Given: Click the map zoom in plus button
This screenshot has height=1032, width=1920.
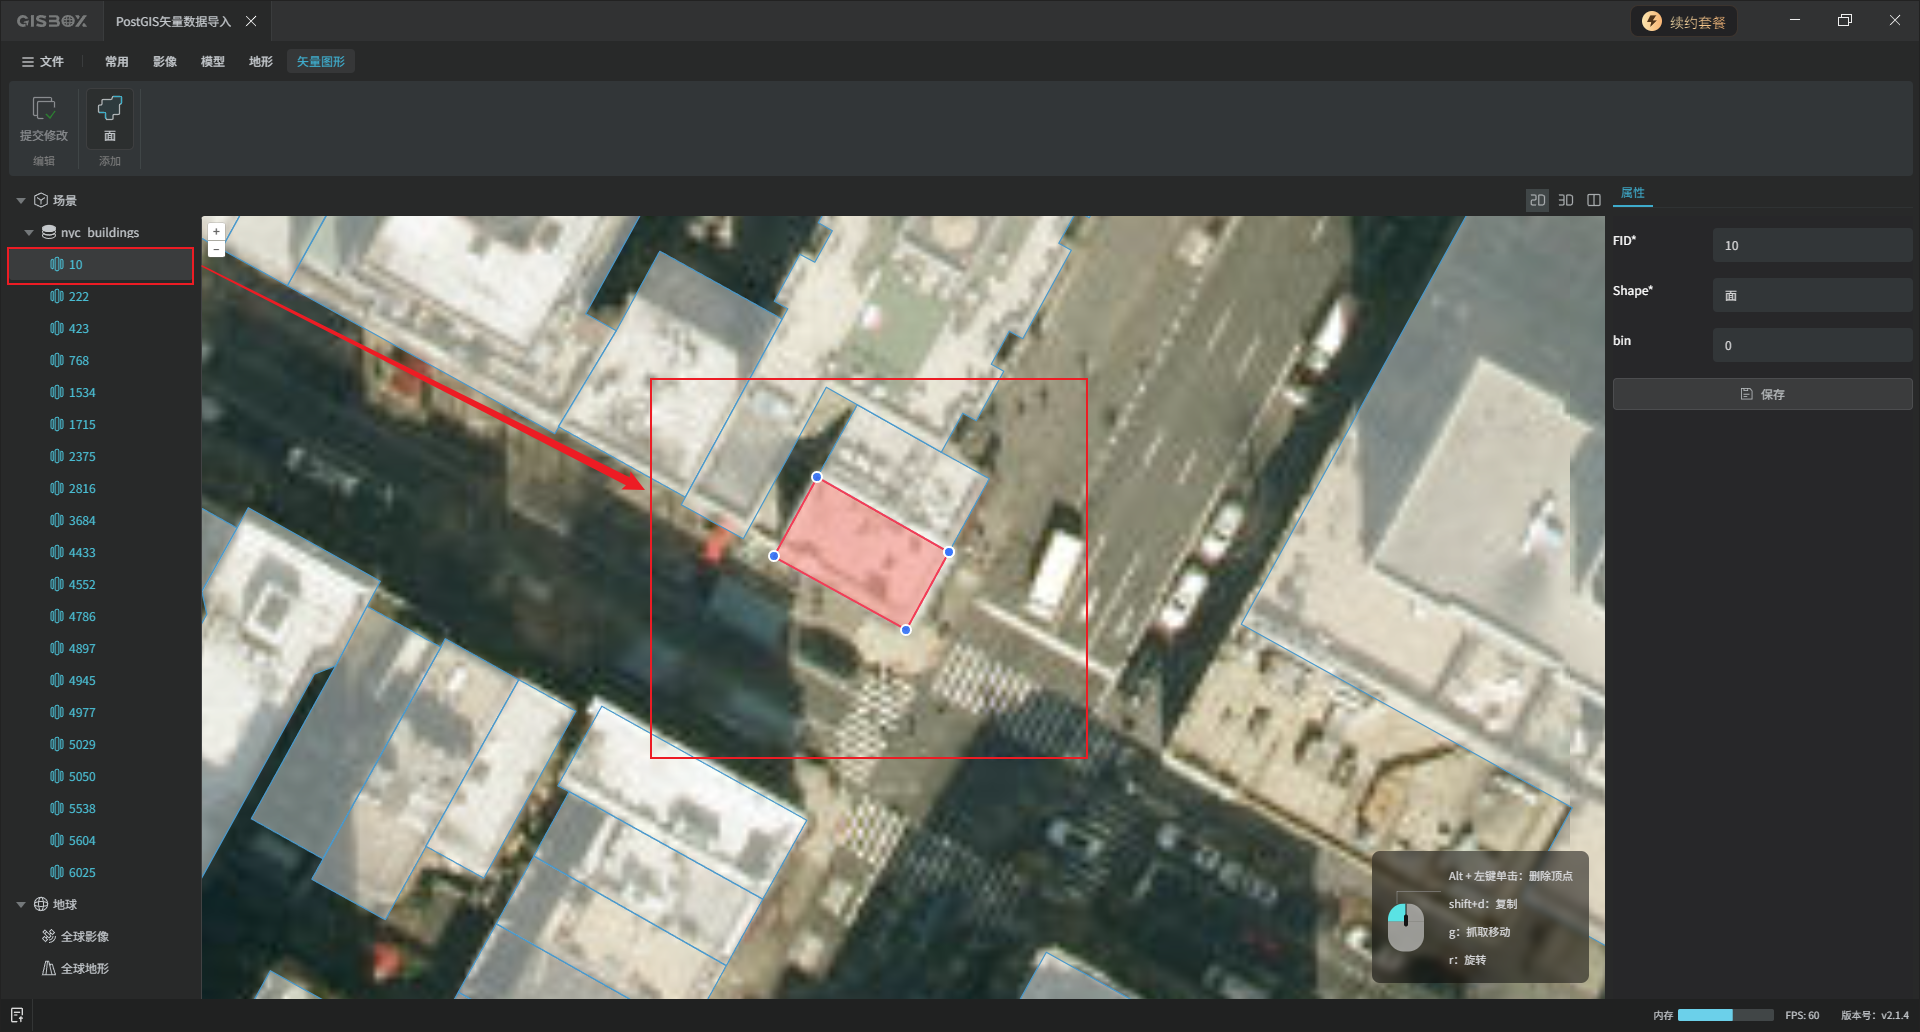Looking at the screenshot, I should point(216,232).
